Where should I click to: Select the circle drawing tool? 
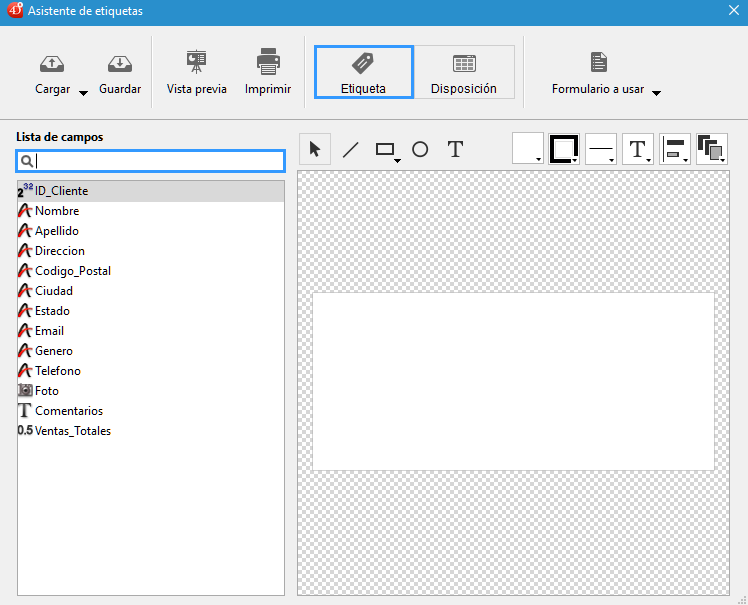pos(420,149)
